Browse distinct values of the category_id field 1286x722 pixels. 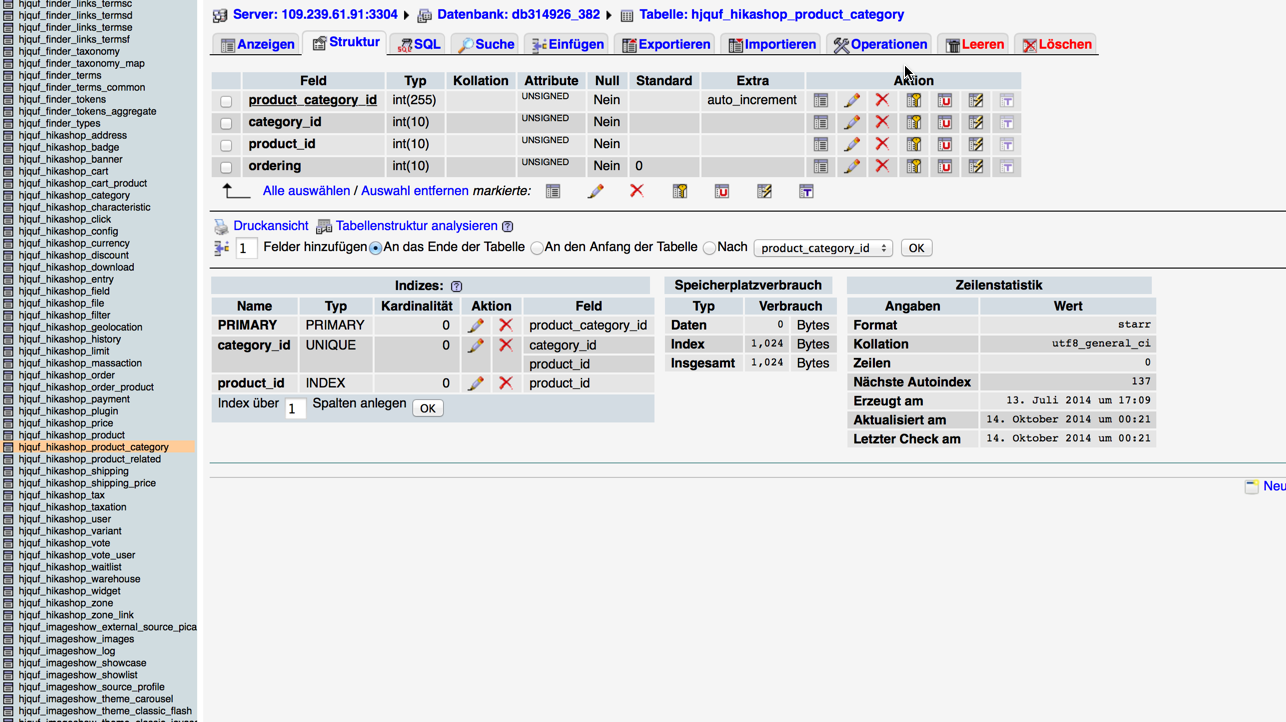pos(821,122)
